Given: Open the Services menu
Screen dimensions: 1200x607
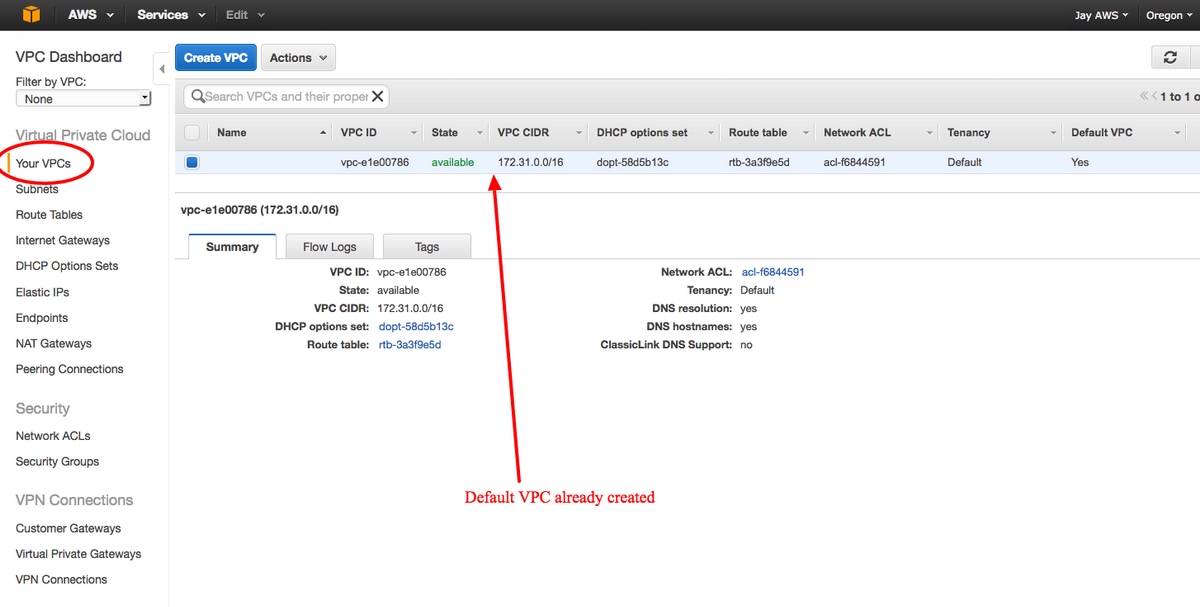Looking at the screenshot, I should (171, 15).
